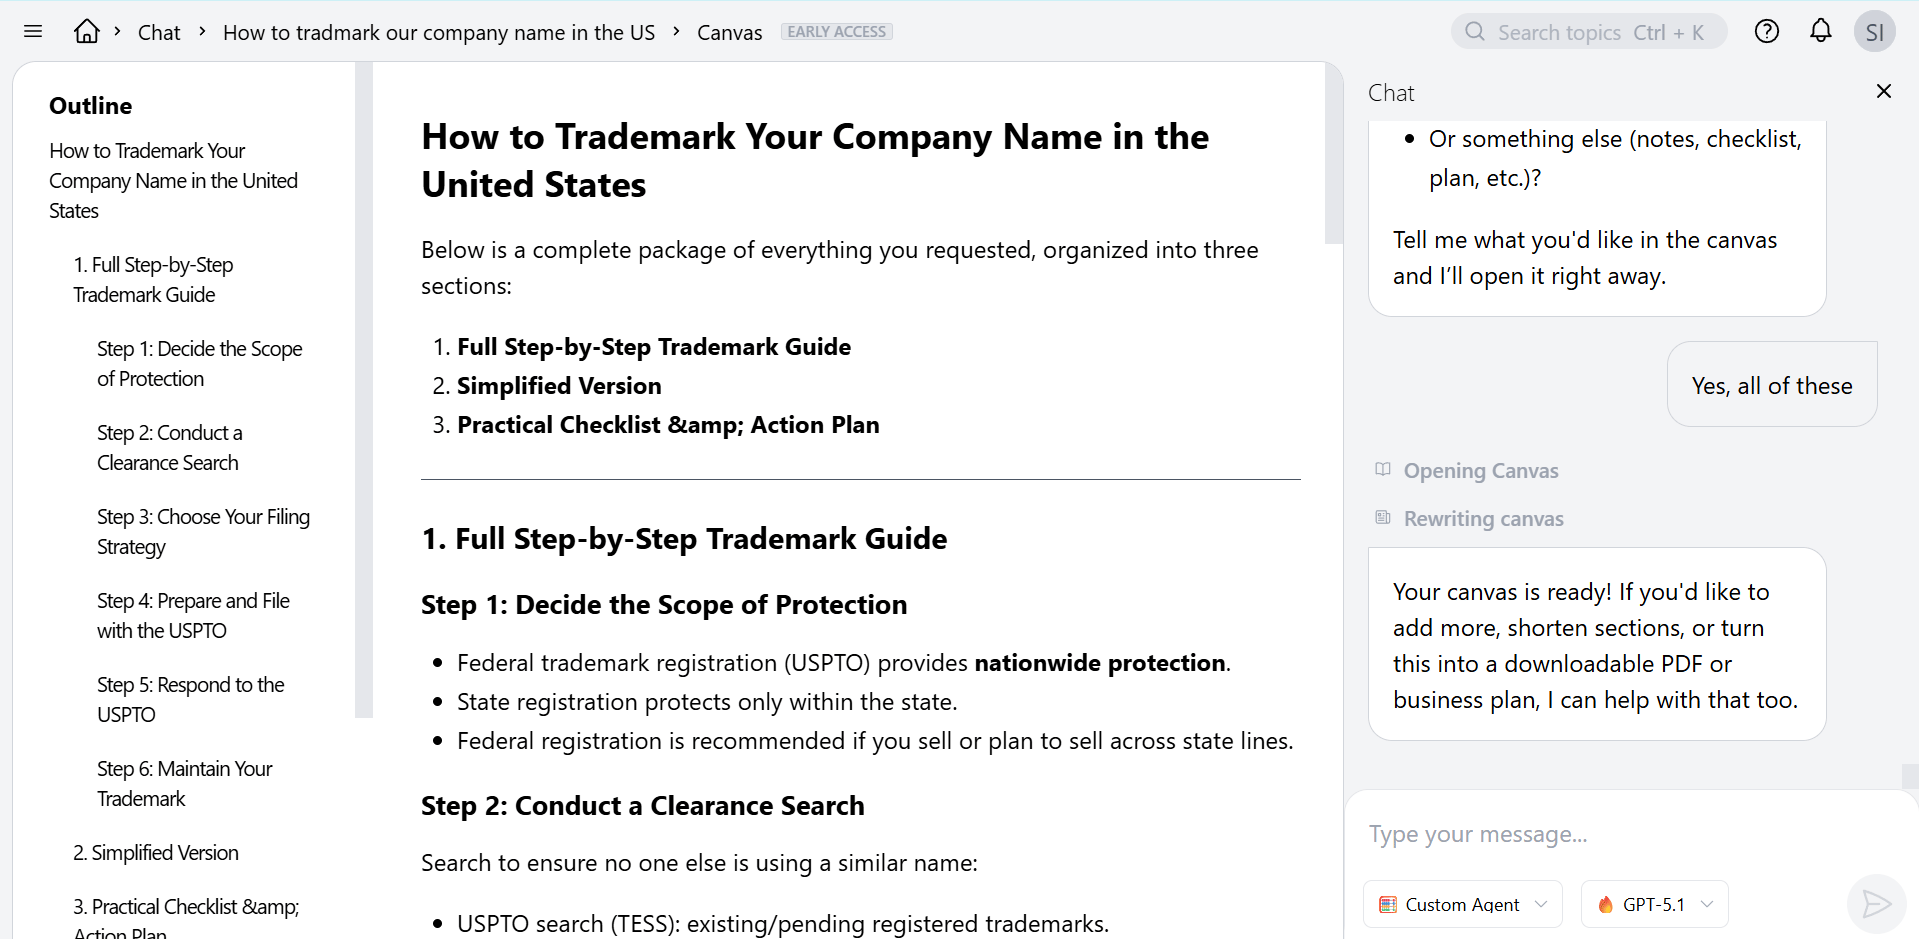
Task: Open the trademark conversation breadcrumb
Action: (x=438, y=32)
